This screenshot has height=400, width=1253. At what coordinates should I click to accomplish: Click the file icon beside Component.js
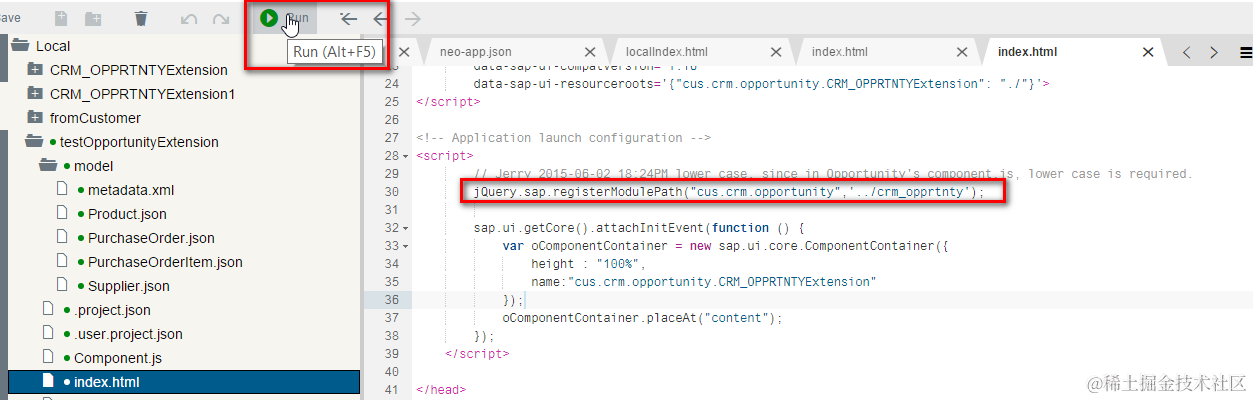pyautogui.click(x=47, y=358)
